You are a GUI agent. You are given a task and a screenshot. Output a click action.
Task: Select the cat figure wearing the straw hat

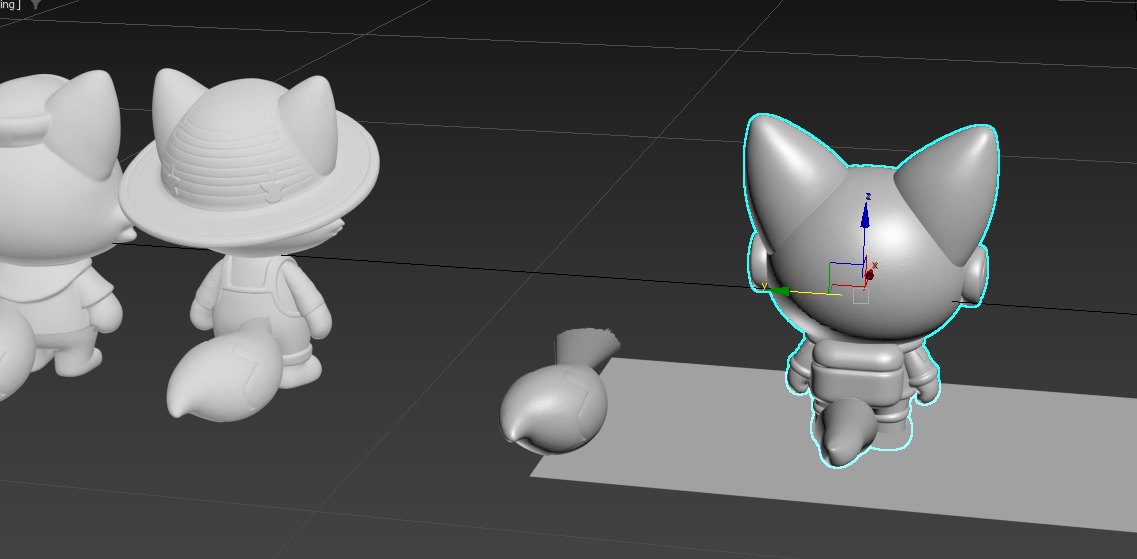(247, 247)
